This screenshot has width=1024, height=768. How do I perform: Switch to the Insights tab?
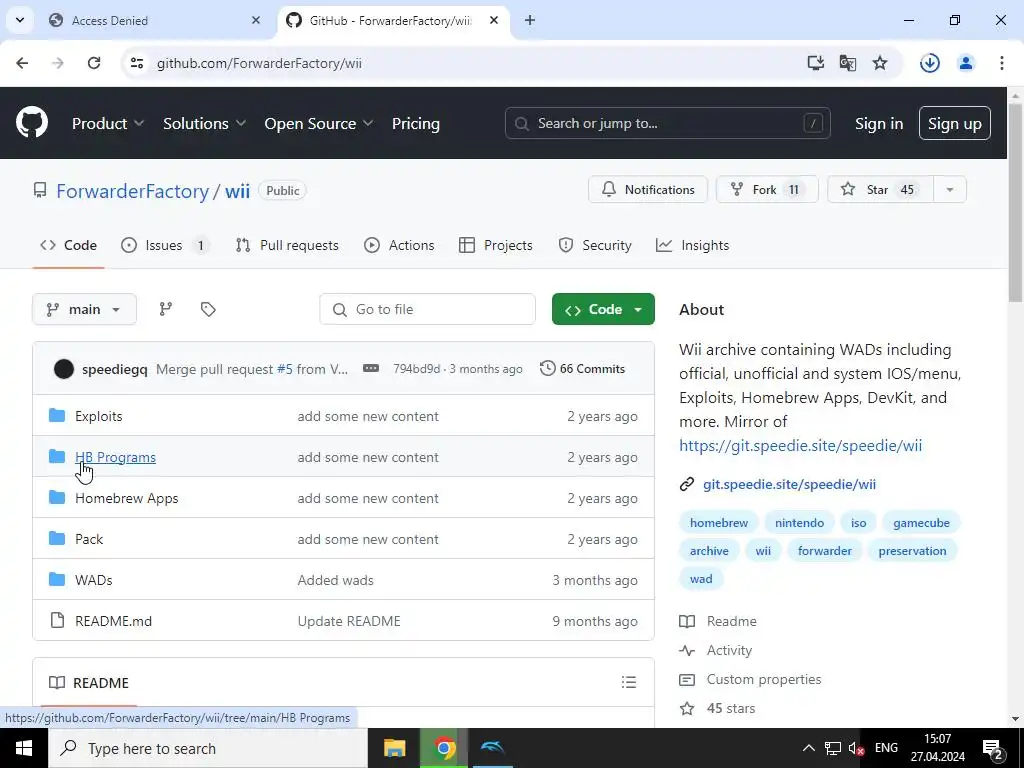tap(692, 245)
